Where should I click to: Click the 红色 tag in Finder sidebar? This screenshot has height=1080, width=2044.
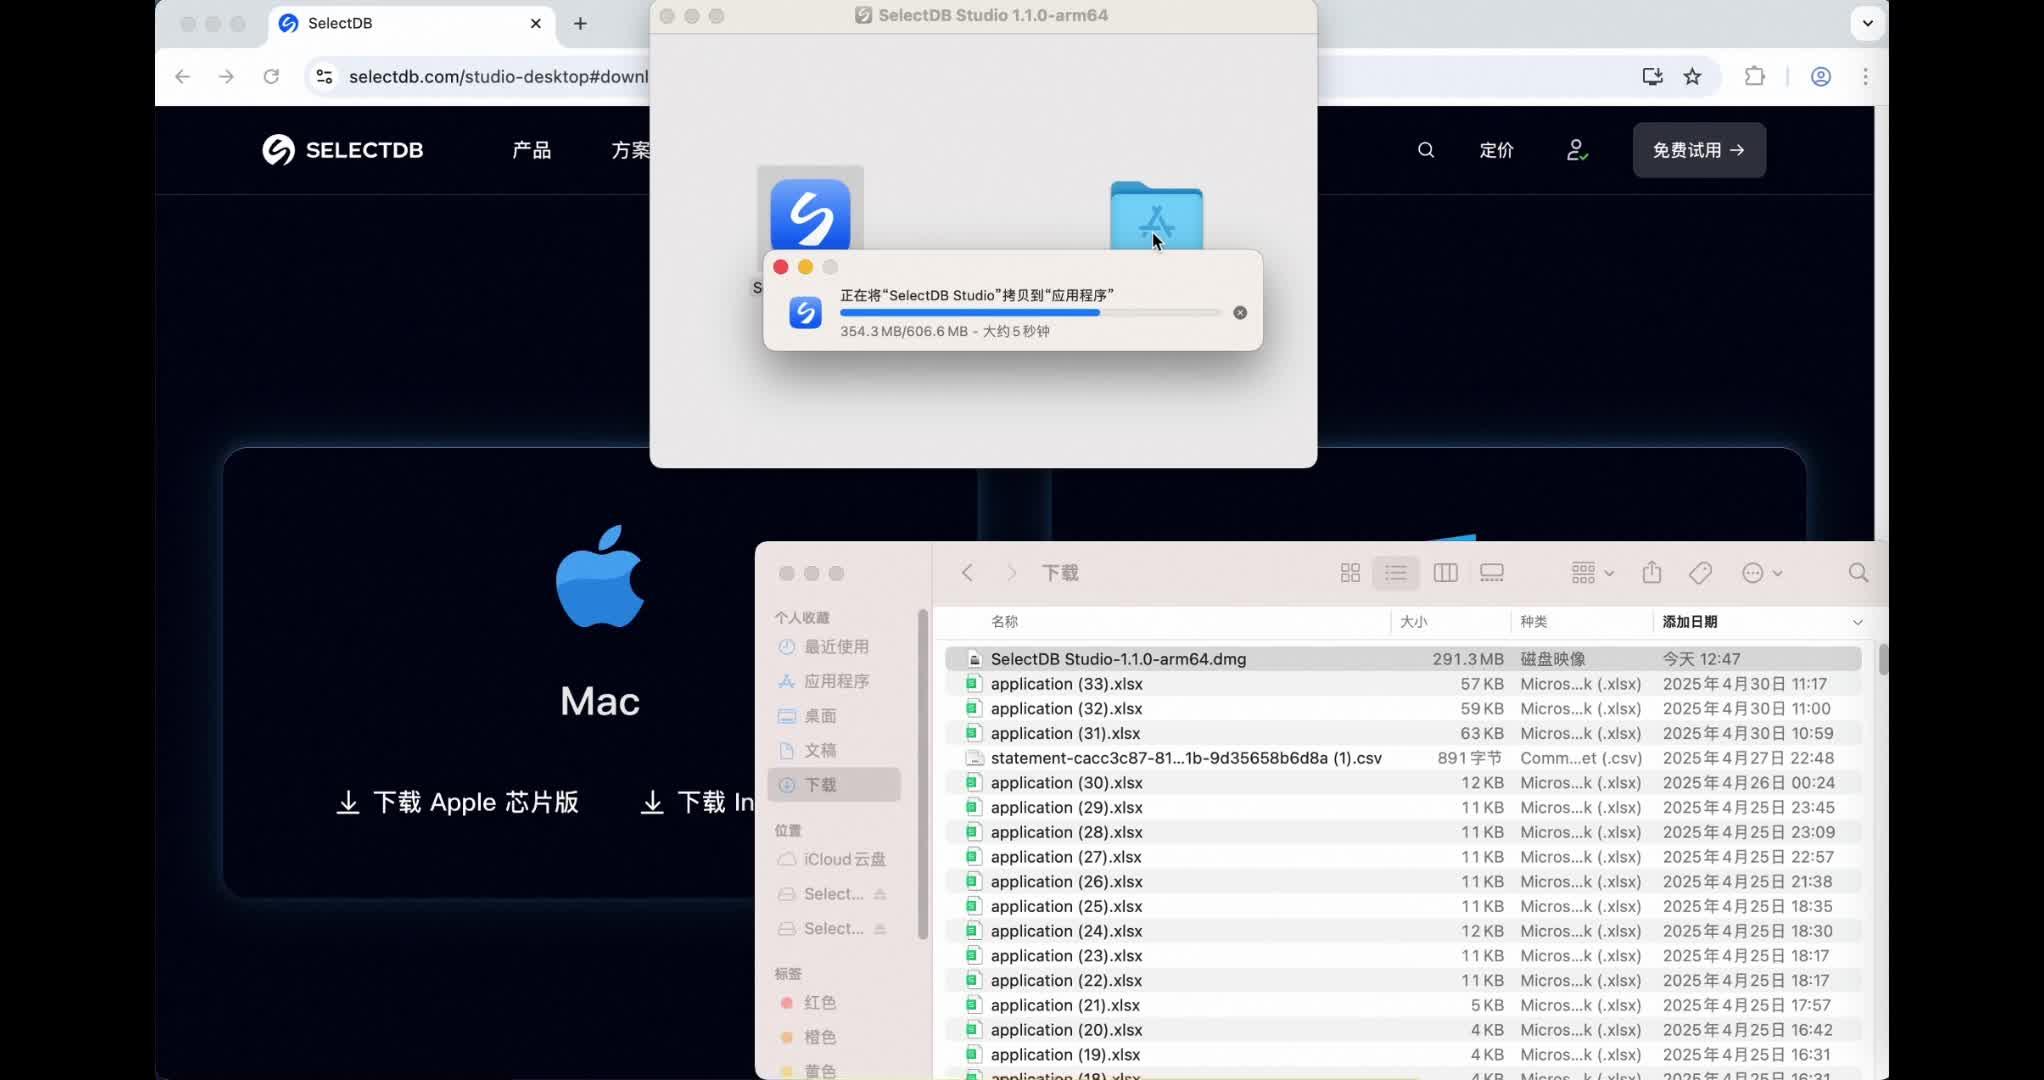[819, 1002]
